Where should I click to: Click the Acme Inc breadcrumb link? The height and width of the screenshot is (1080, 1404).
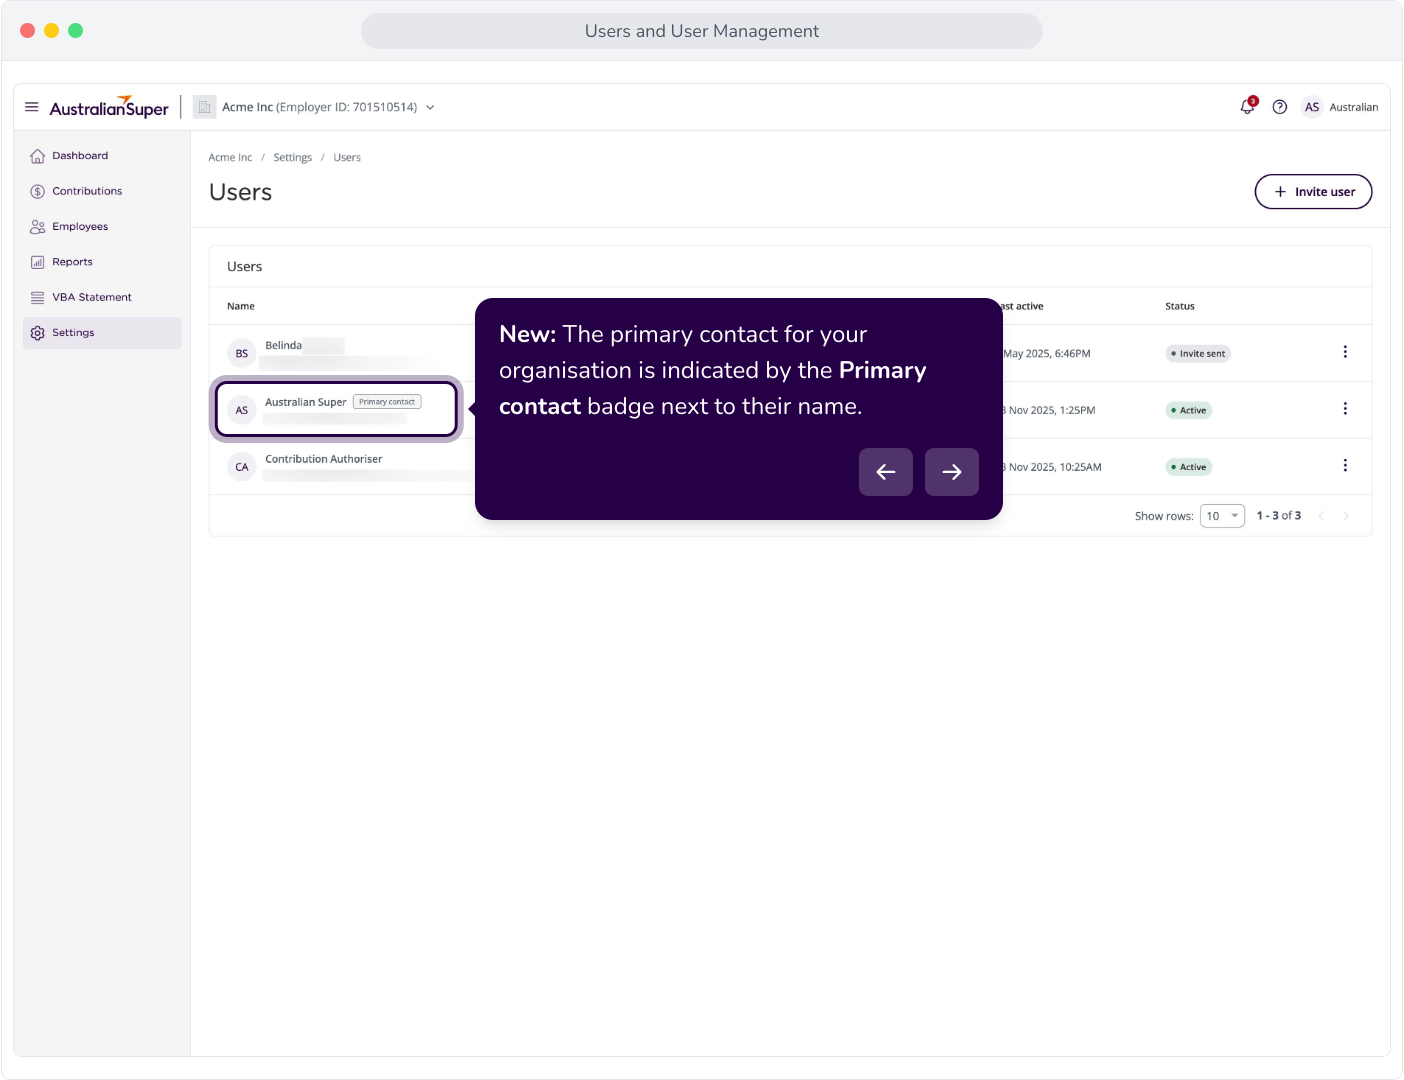230,158
